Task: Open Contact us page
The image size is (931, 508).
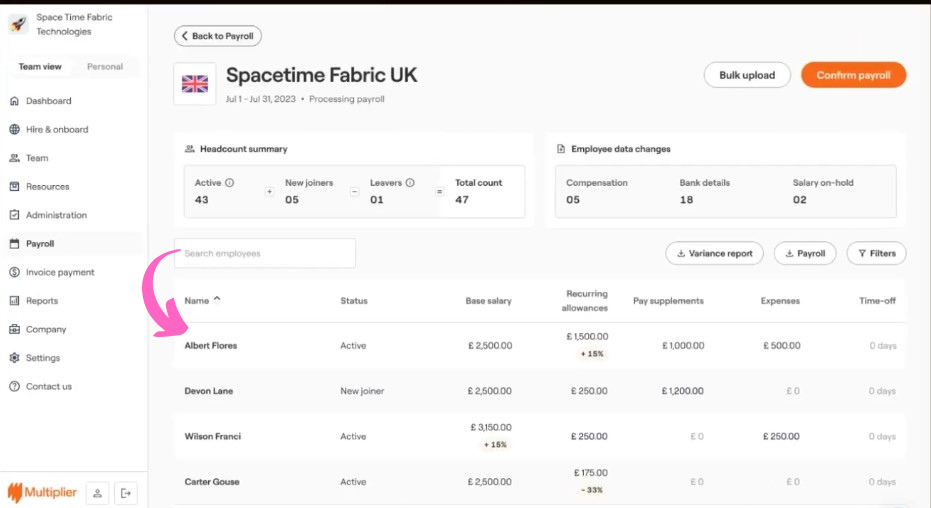Action: click(49, 386)
